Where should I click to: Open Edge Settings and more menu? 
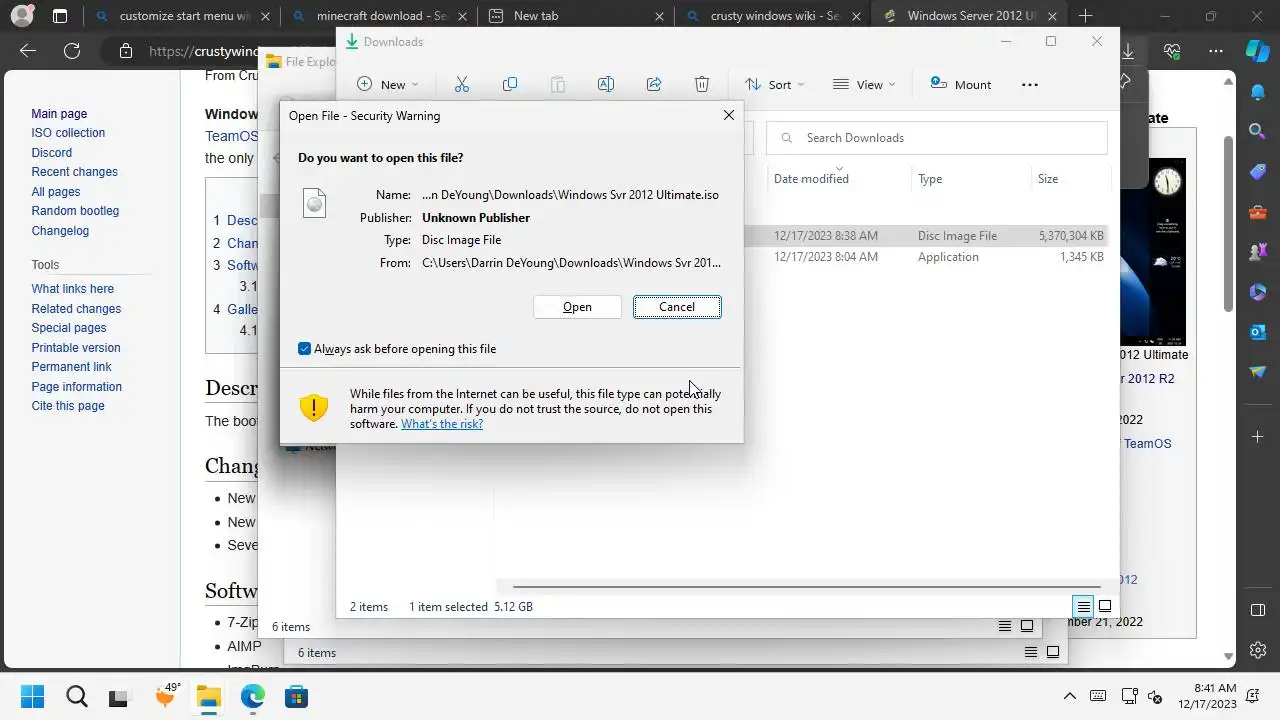(1216, 51)
